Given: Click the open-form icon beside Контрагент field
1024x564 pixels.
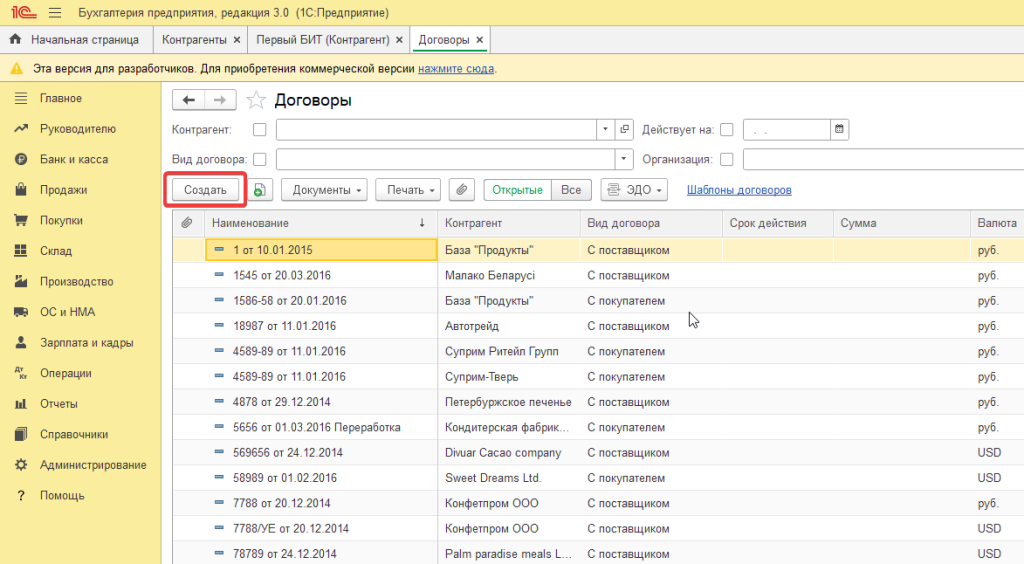Looking at the screenshot, I should pos(625,129).
